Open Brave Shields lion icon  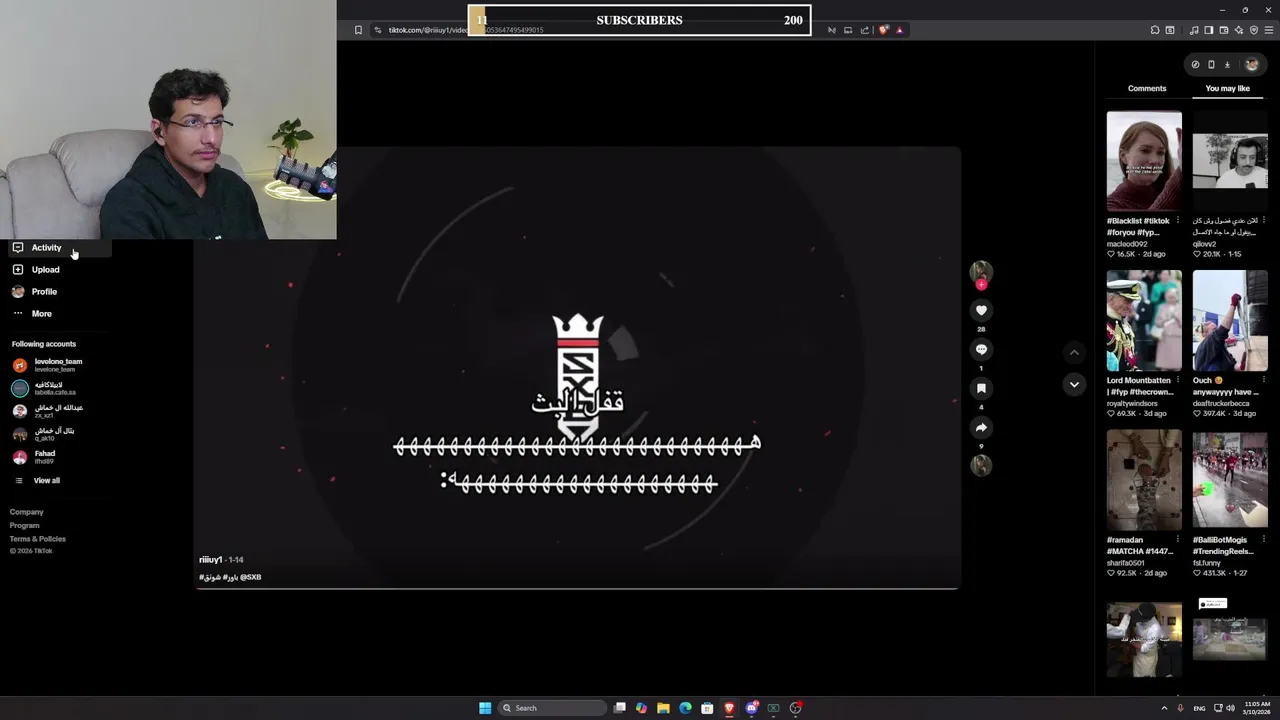tap(884, 30)
